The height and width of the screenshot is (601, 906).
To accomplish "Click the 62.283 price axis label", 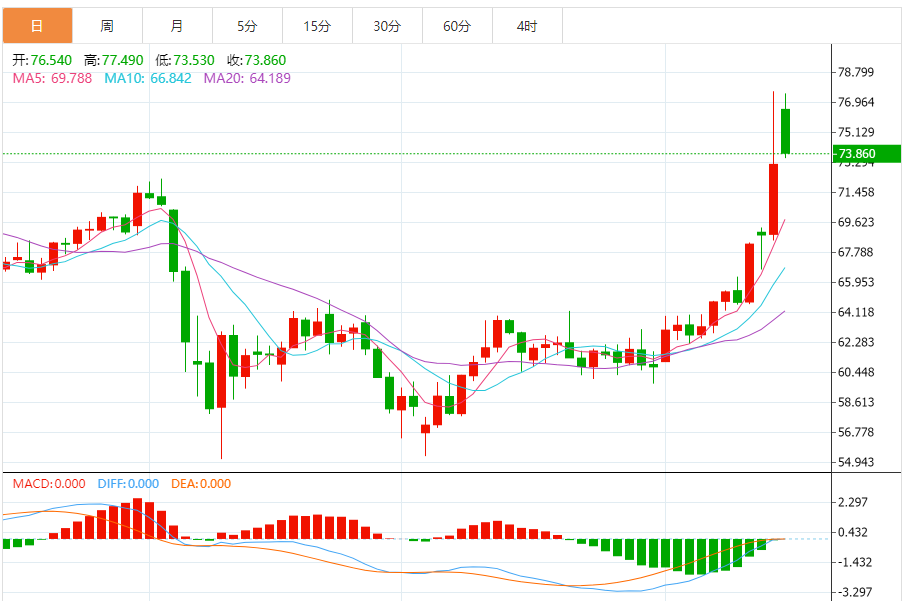I will tap(856, 343).
